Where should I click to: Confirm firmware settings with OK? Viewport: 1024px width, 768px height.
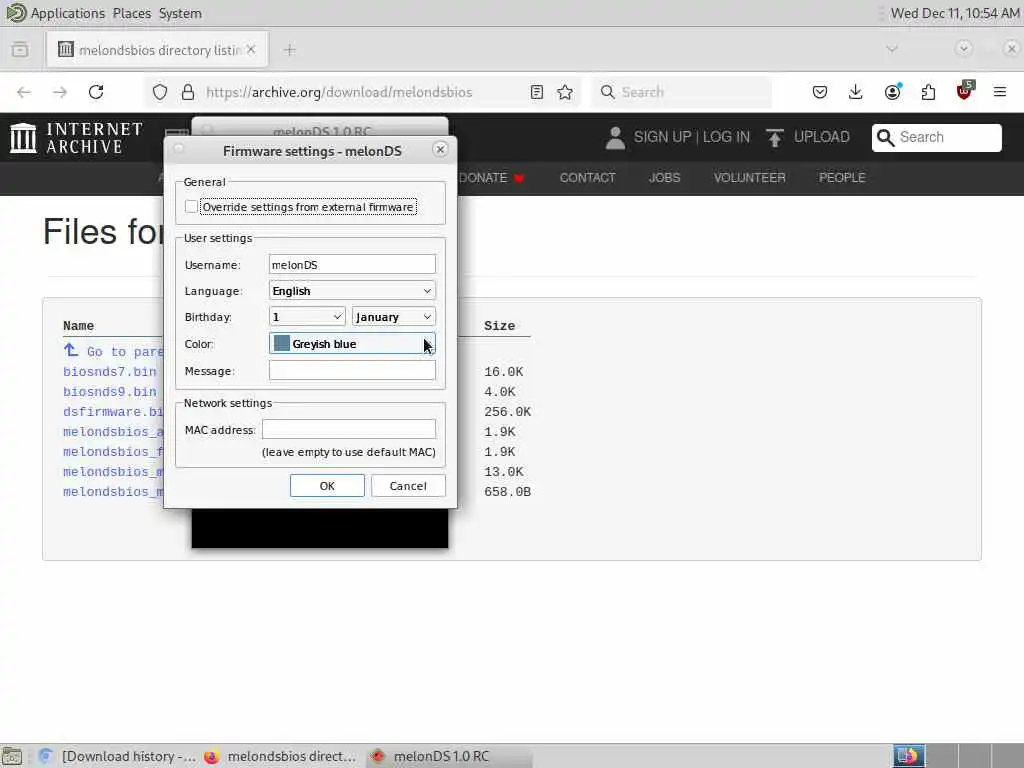[x=327, y=485]
